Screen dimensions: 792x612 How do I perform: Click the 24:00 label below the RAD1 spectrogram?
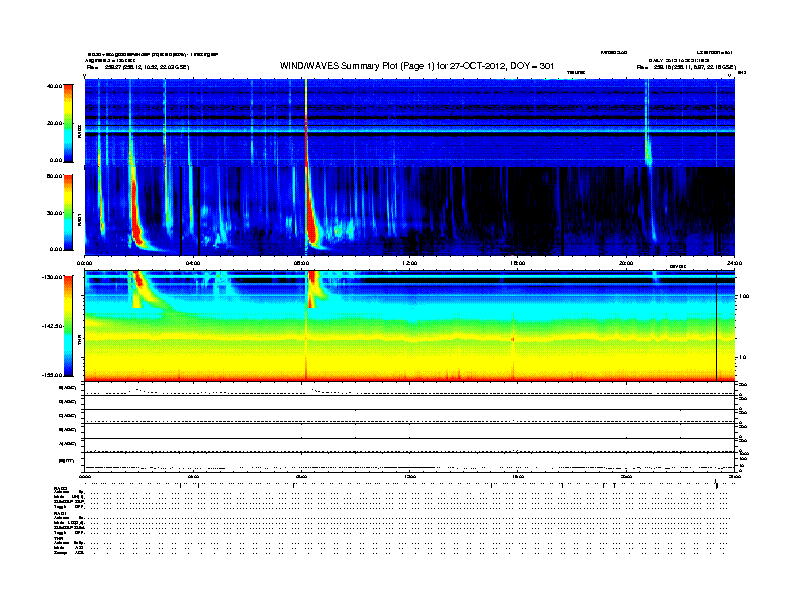pos(734,263)
